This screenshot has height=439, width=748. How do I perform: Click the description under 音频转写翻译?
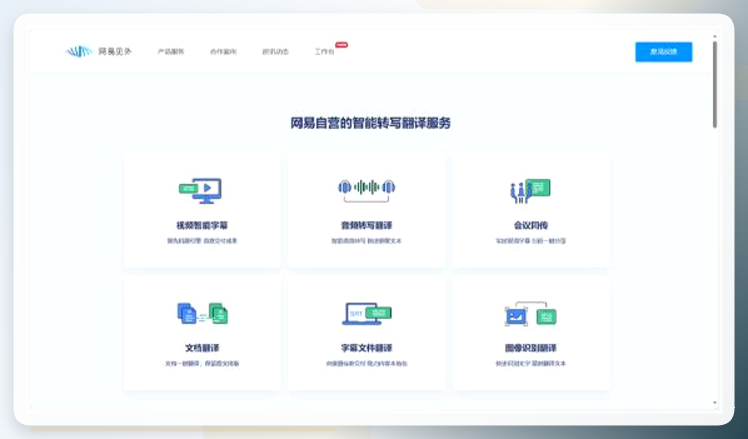pyautogui.click(x=366, y=241)
